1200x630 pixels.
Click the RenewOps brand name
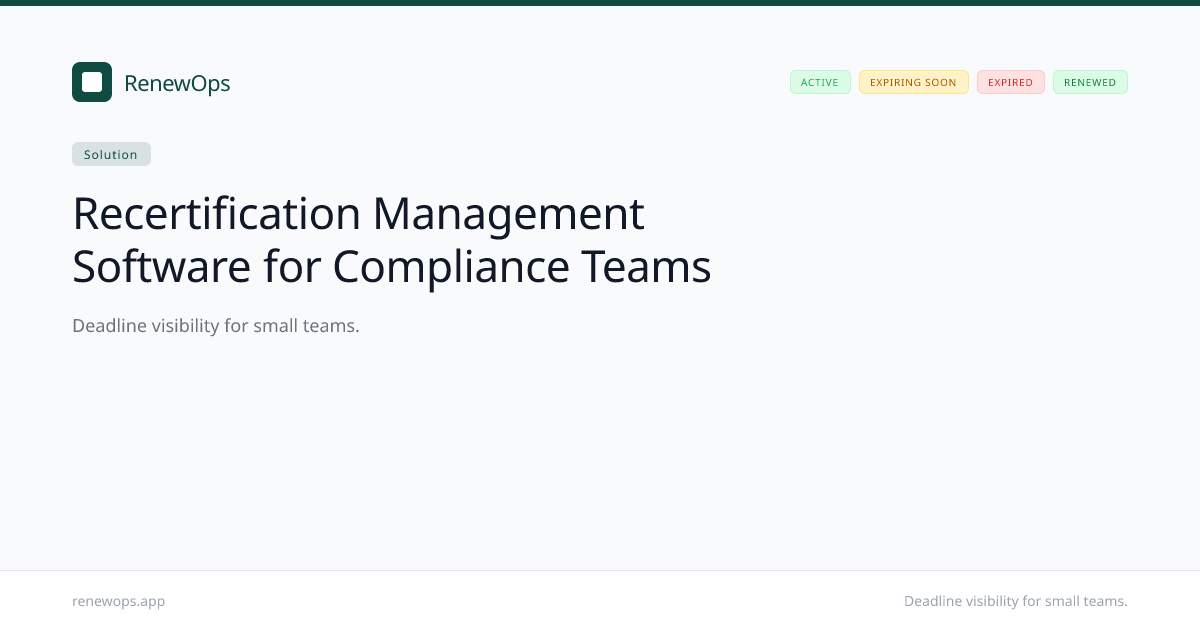coord(177,83)
